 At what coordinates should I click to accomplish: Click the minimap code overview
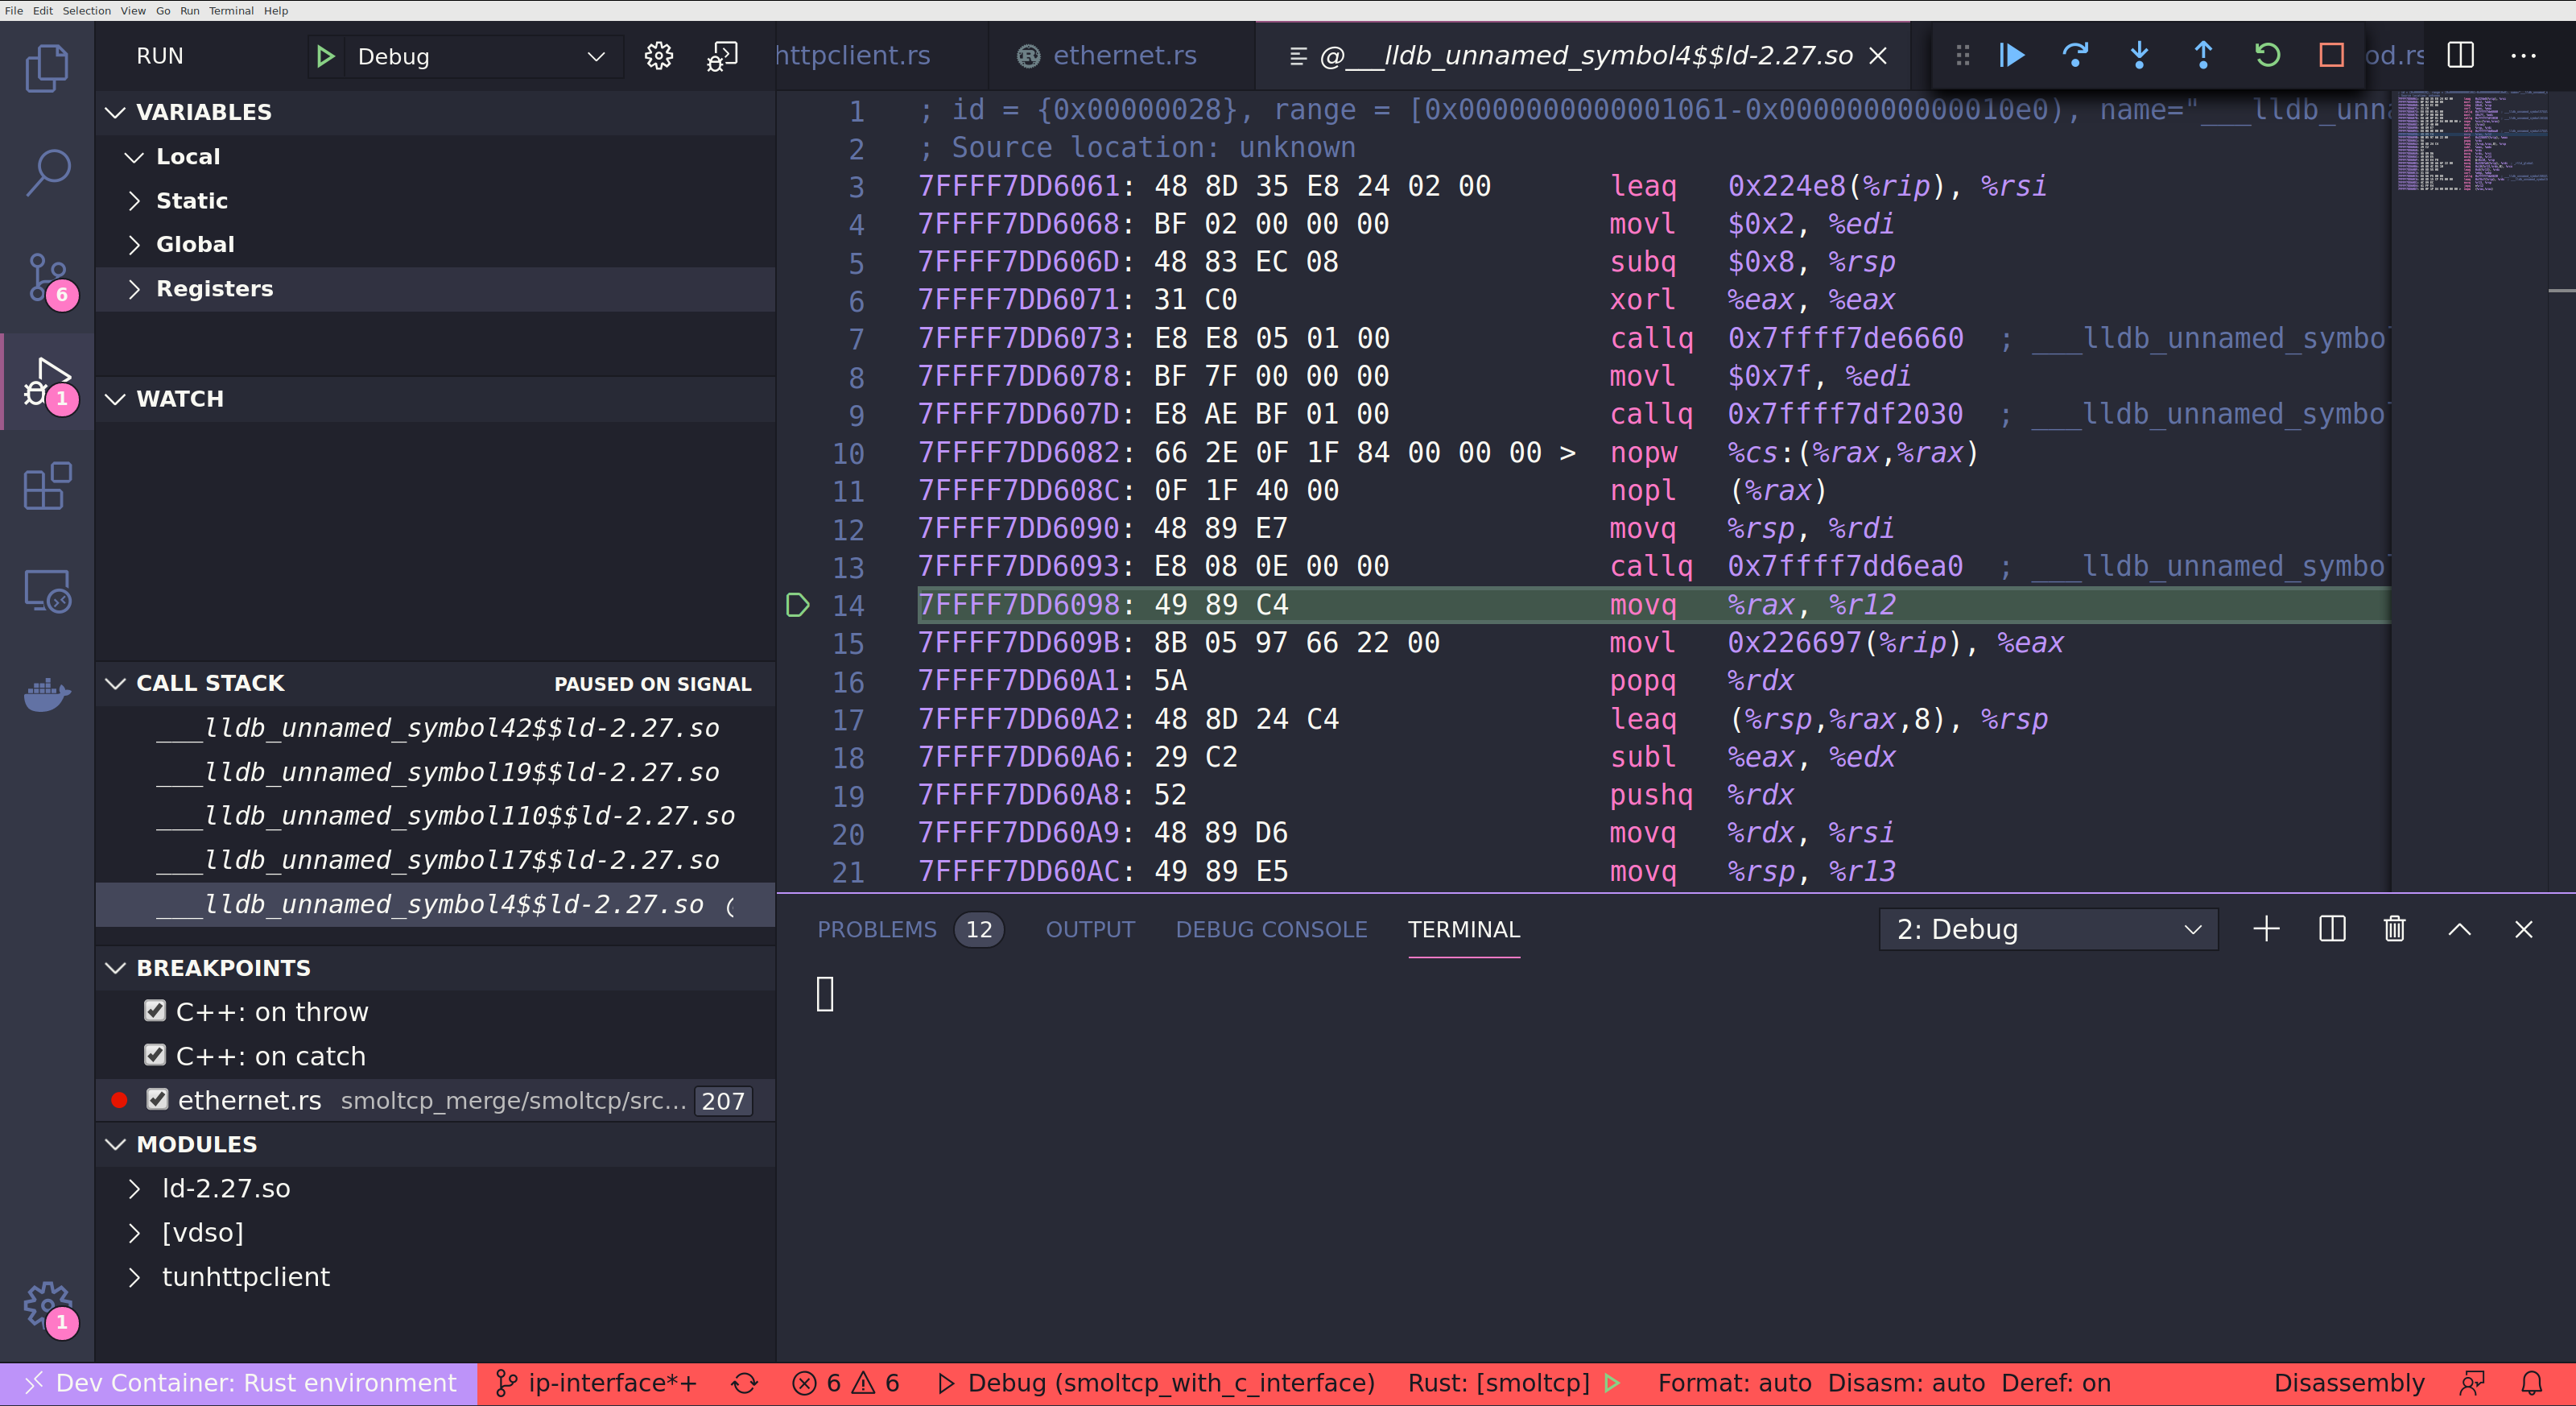(x=2471, y=142)
